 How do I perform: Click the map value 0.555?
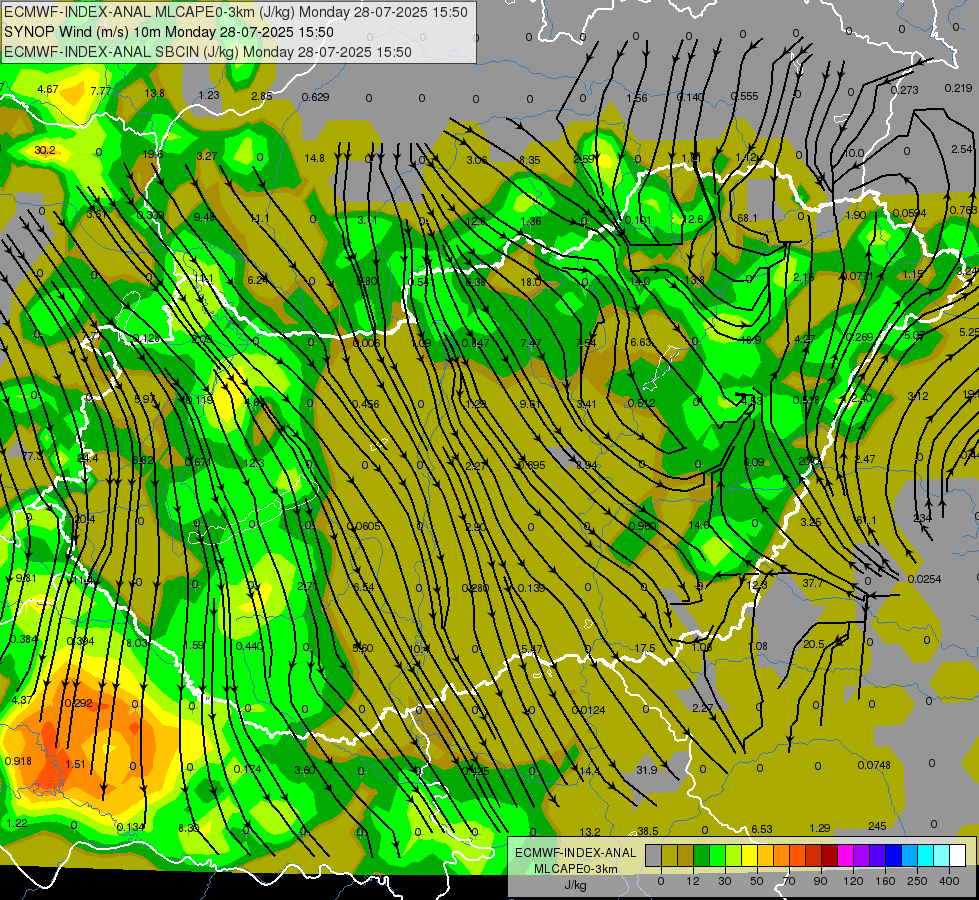click(744, 96)
